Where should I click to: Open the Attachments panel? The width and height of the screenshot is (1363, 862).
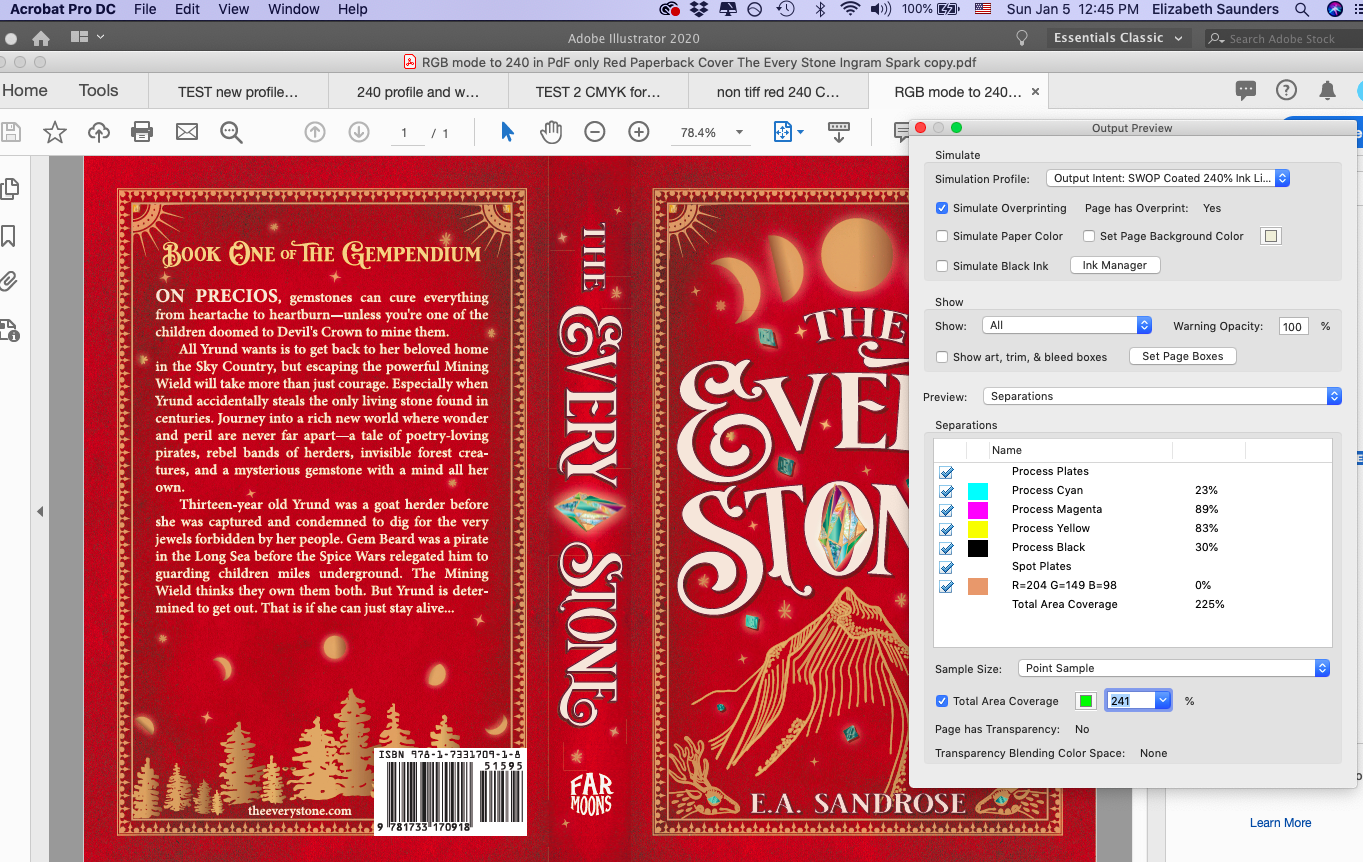[x=14, y=281]
